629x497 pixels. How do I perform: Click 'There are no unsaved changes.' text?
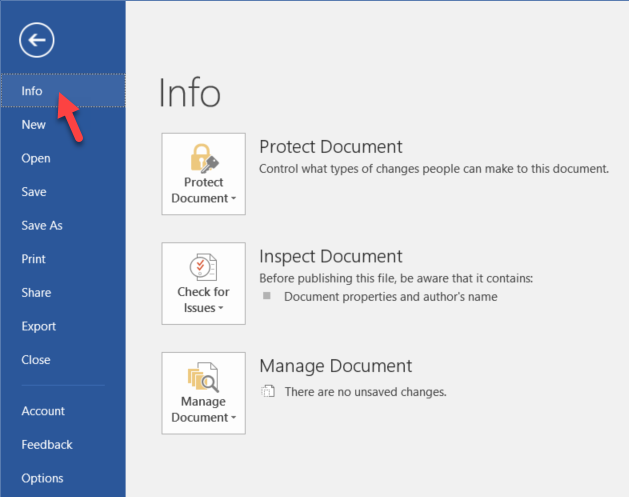coord(365,392)
